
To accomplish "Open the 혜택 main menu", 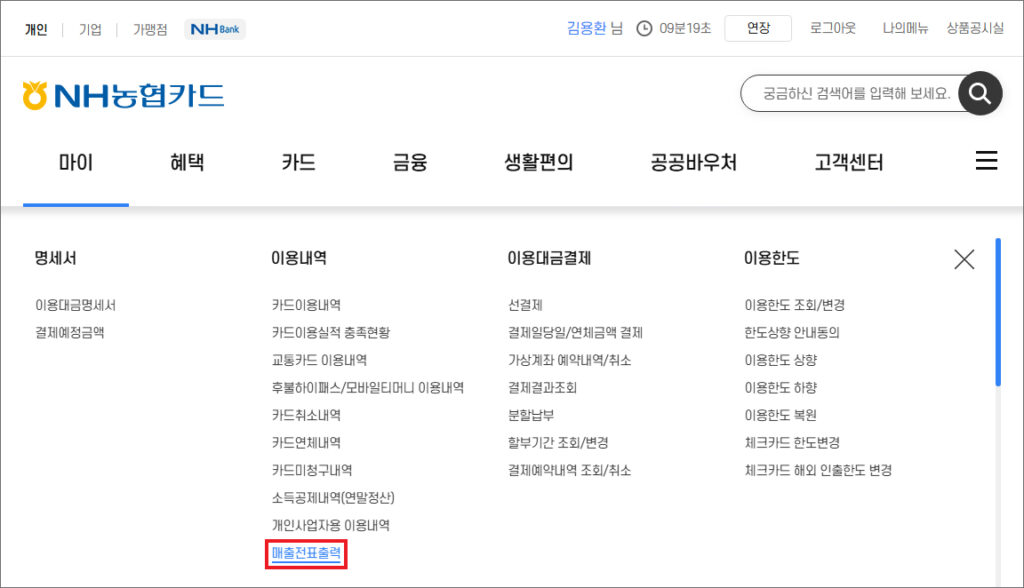I will pos(187,162).
